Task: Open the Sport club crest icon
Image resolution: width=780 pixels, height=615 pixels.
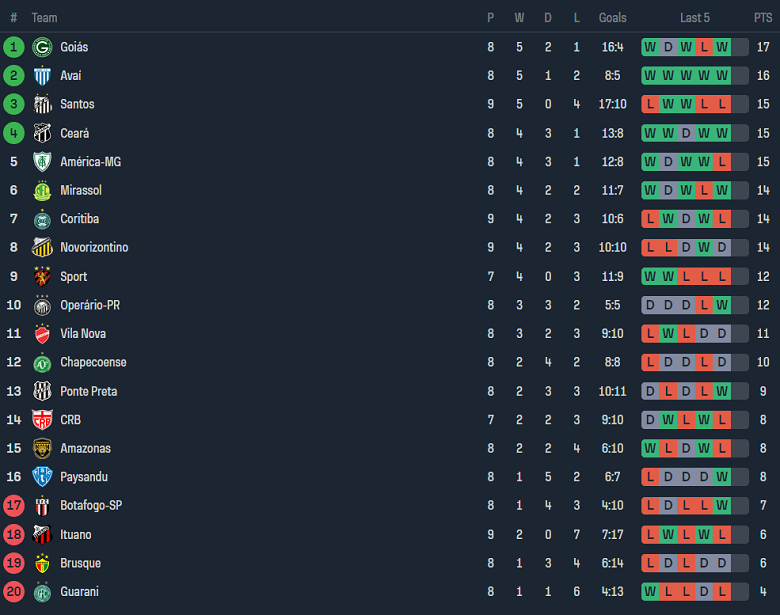Action: pyautogui.click(x=42, y=277)
